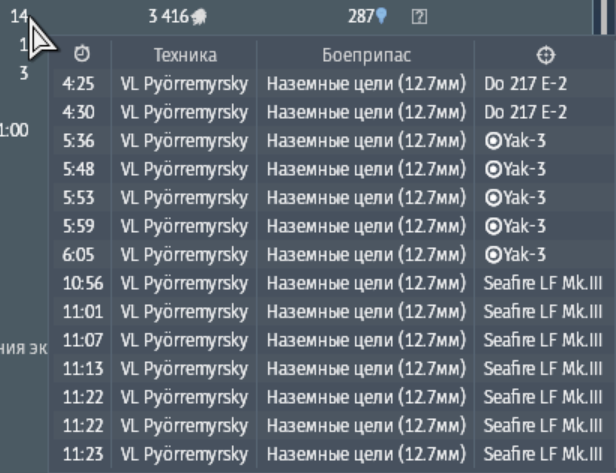The width and height of the screenshot is (616, 473).
Task: Click the 11:07 time cell
Action: point(83,340)
